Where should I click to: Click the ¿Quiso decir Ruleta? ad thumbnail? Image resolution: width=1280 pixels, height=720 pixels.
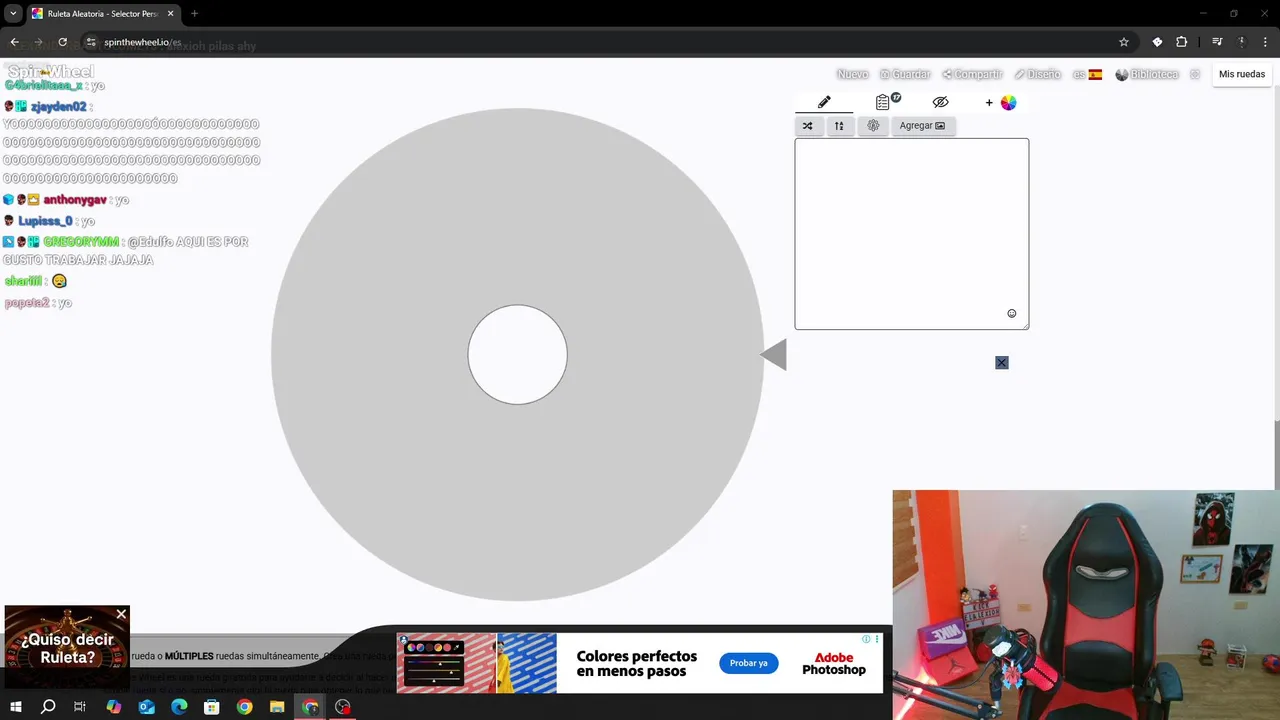point(67,647)
